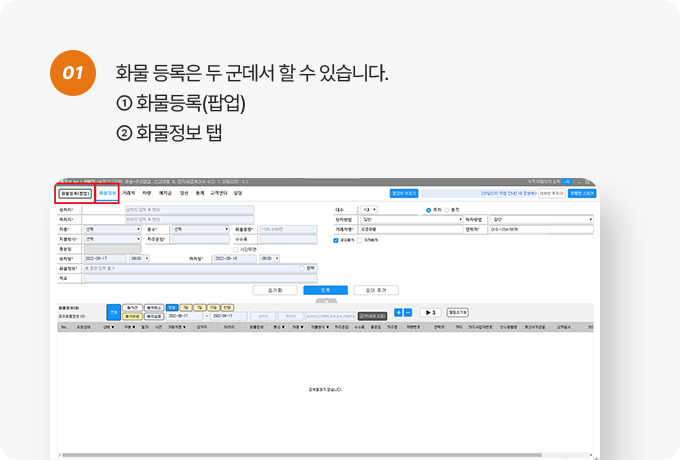680x460 pixels.
Task: Select the 독차 radio button
Action: point(428,210)
